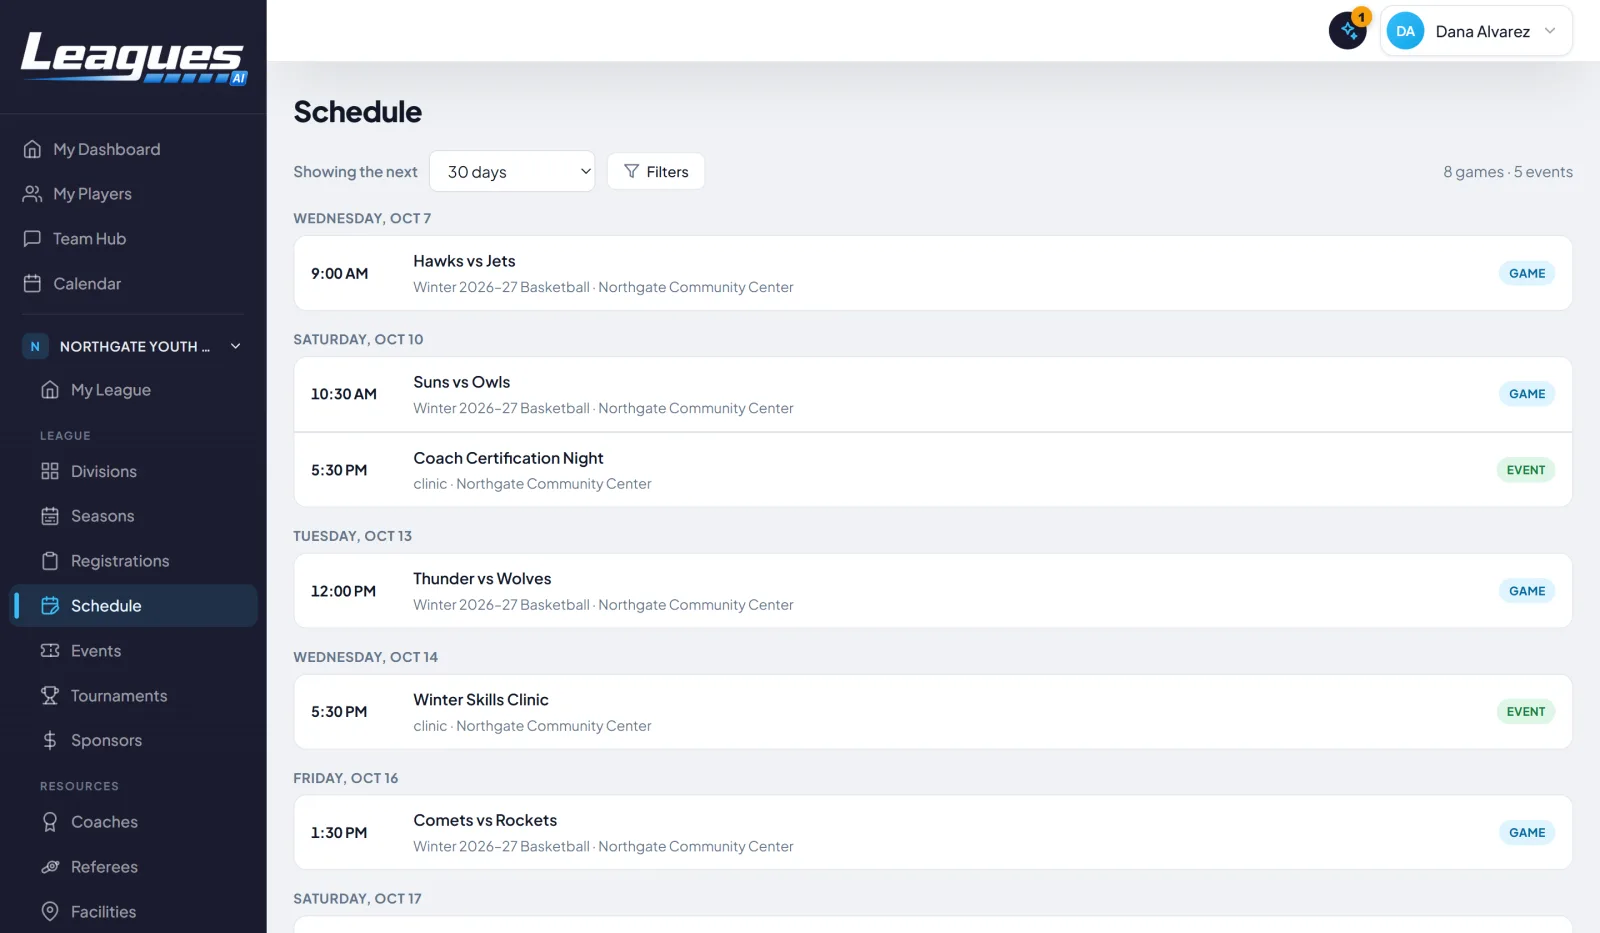The width and height of the screenshot is (1600, 933).
Task: Click the Divisions grid icon
Action: [50, 471]
